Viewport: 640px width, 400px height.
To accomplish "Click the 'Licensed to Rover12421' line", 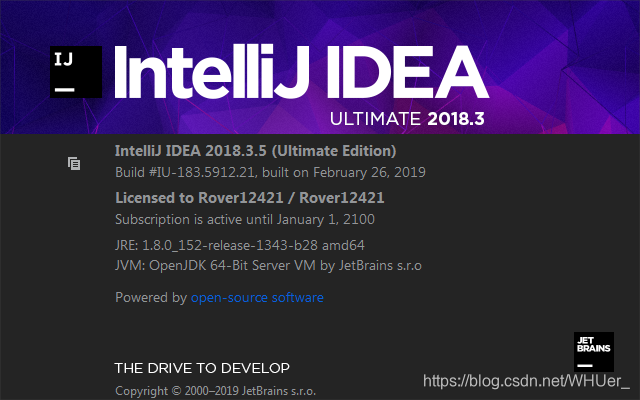I will pyautogui.click(x=249, y=198).
